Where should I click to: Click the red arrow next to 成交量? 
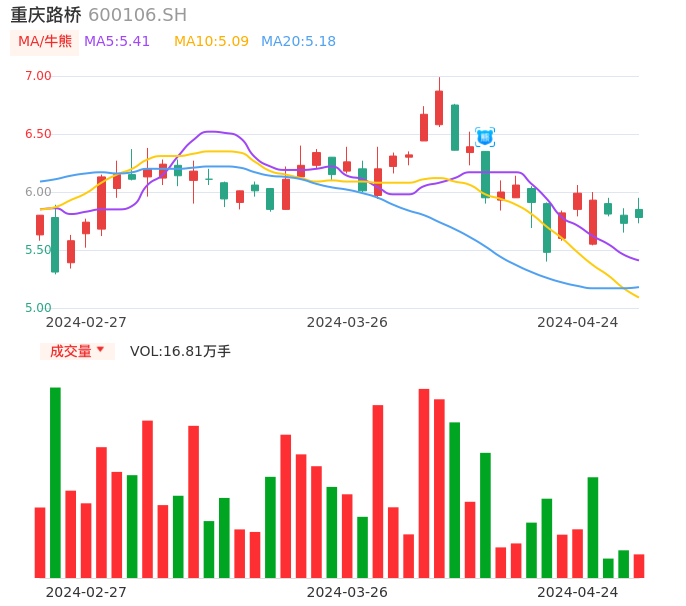coord(101,351)
